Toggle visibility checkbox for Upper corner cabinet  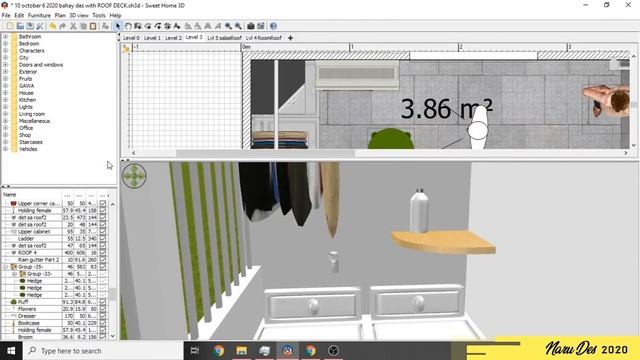pyautogui.click(x=102, y=203)
